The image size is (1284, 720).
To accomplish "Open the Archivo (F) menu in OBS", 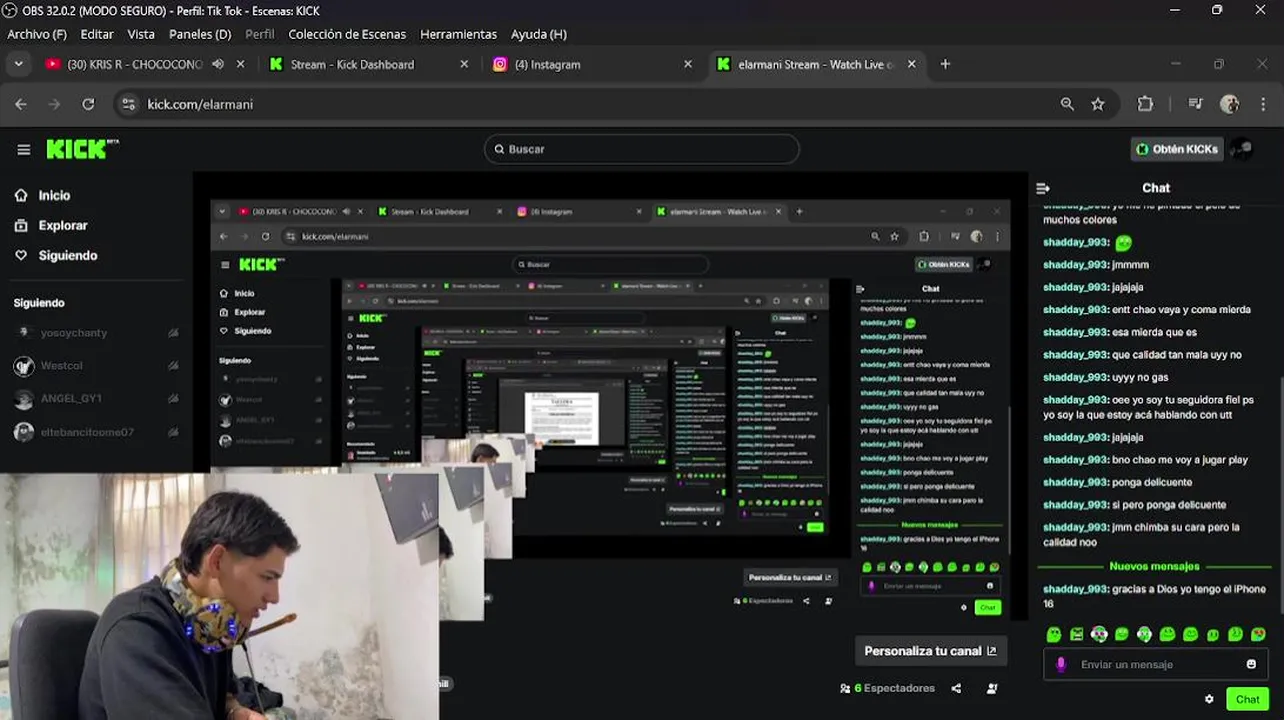I will tap(37, 34).
